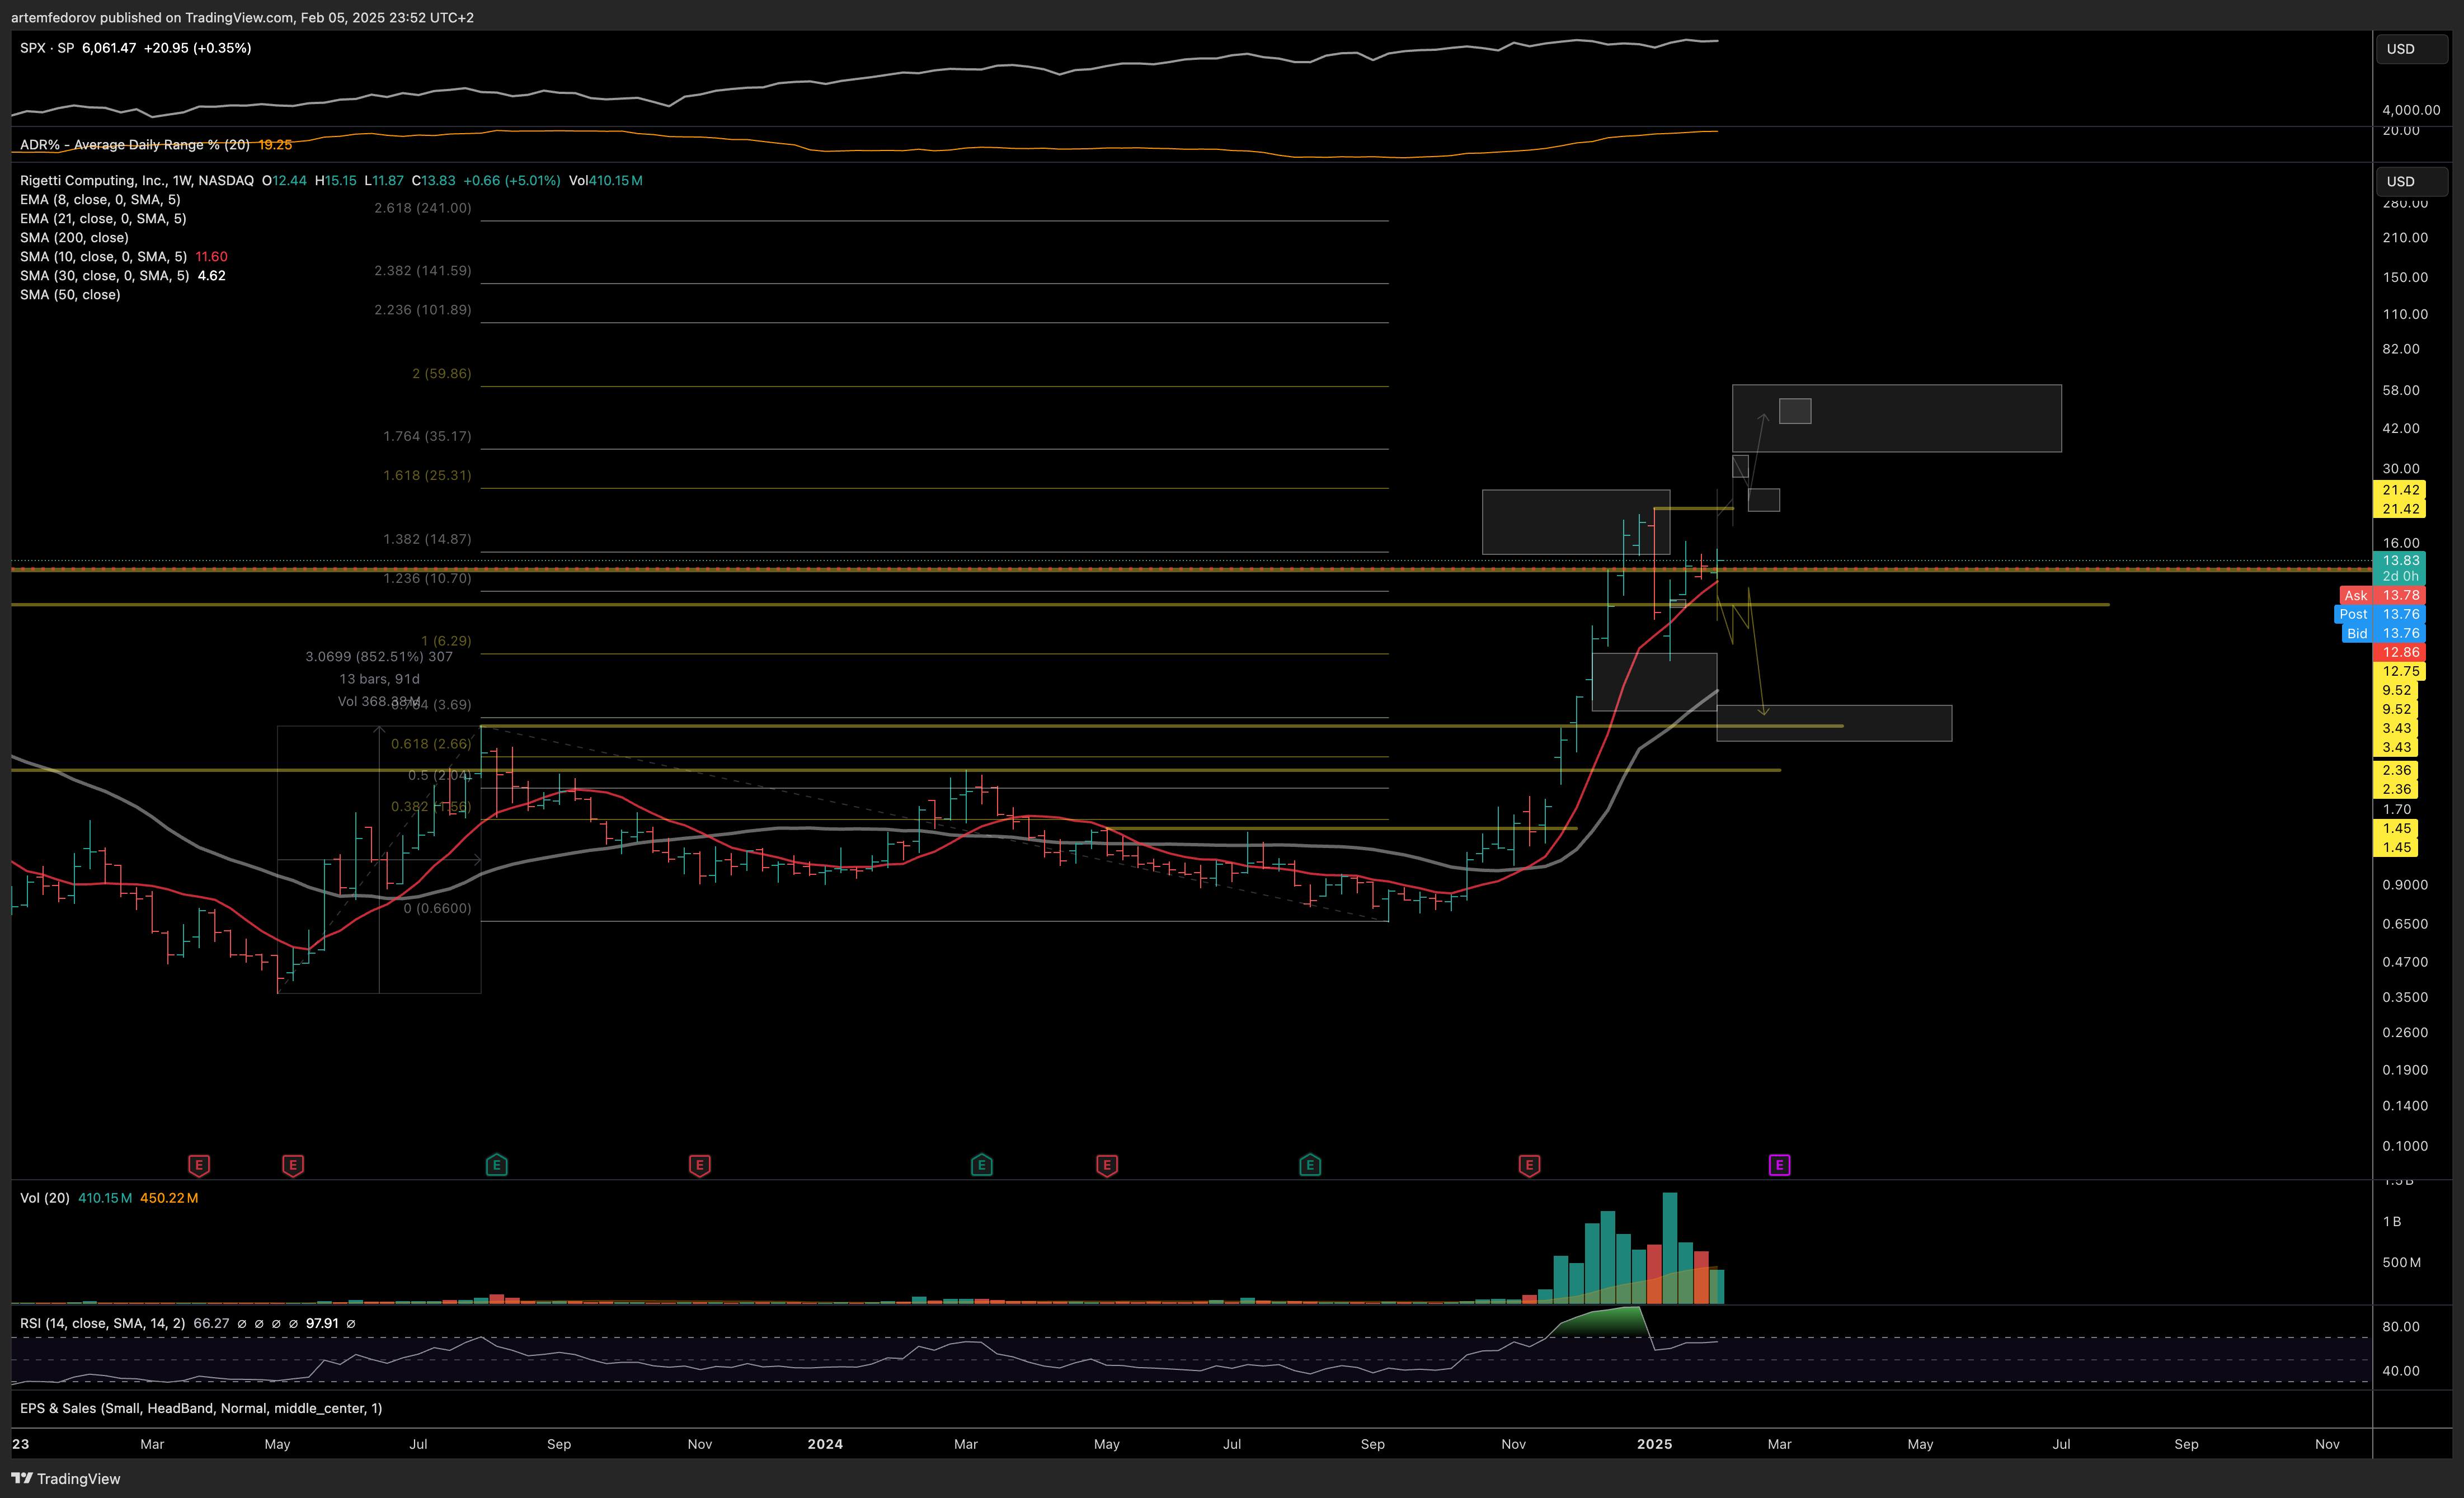Click the red 12.86 price axis label

click(2399, 652)
